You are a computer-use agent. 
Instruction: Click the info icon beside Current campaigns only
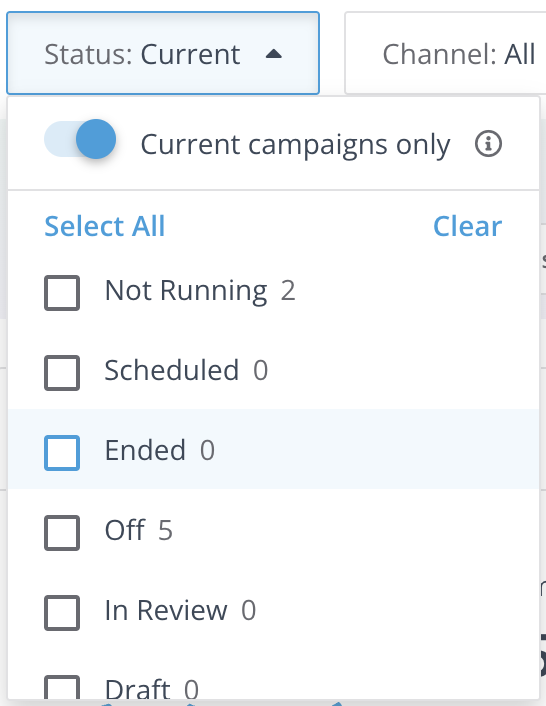(488, 144)
